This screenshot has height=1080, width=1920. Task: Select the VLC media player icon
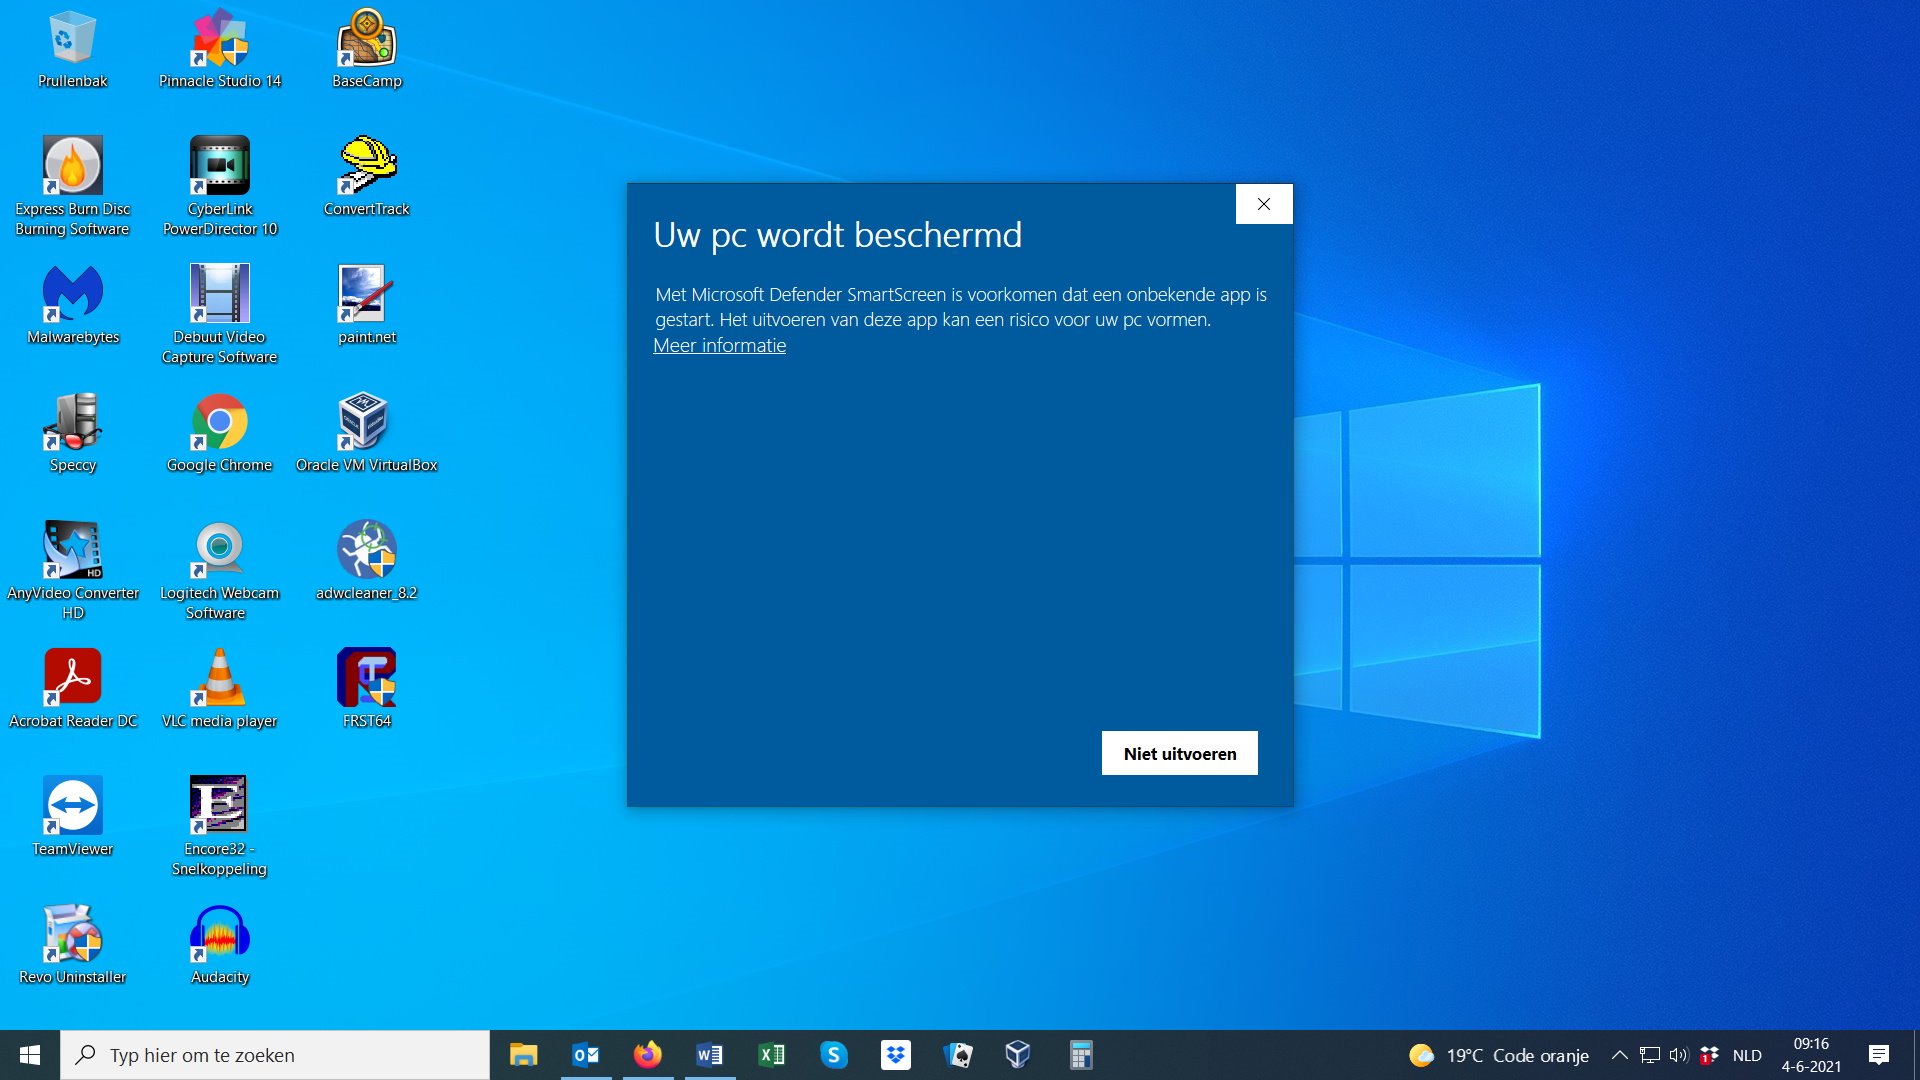tap(220, 690)
